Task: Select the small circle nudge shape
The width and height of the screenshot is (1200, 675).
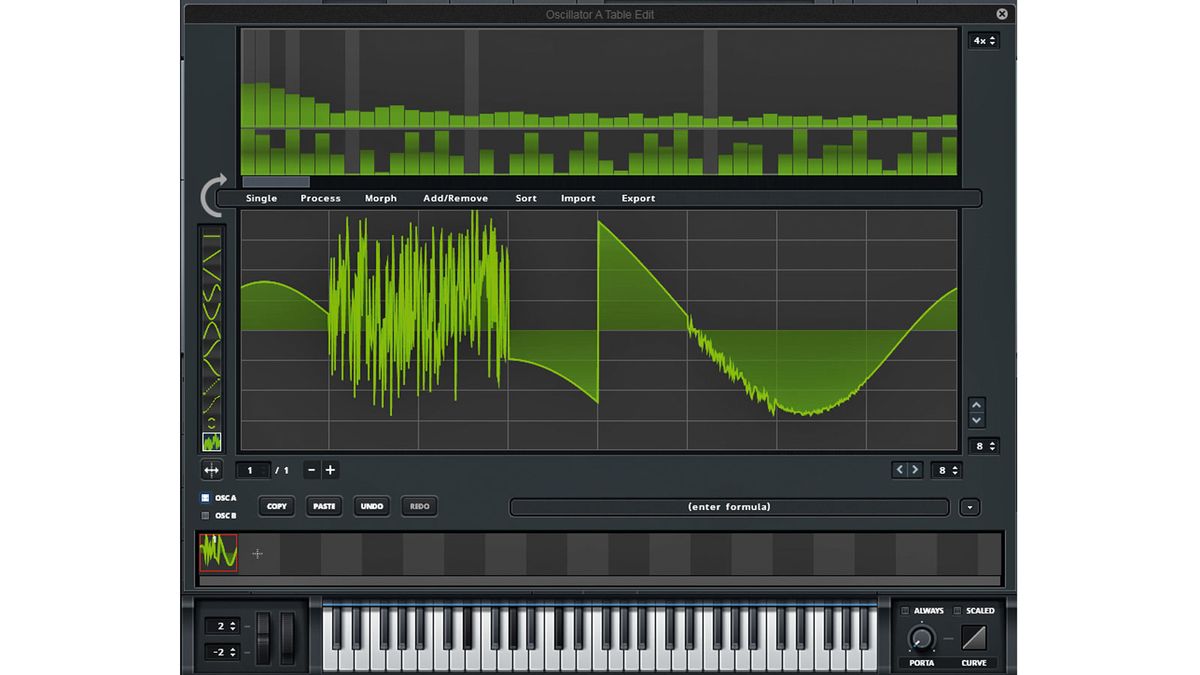Action: coord(212,422)
